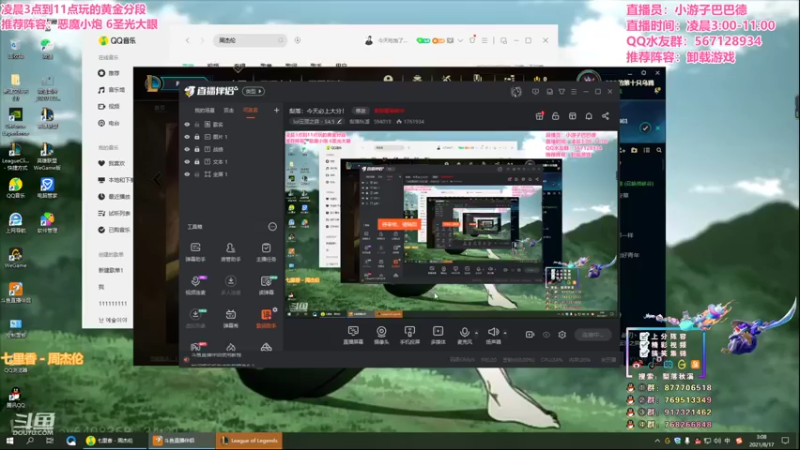Open playlist 111111111 in QQ Music

tap(112, 304)
